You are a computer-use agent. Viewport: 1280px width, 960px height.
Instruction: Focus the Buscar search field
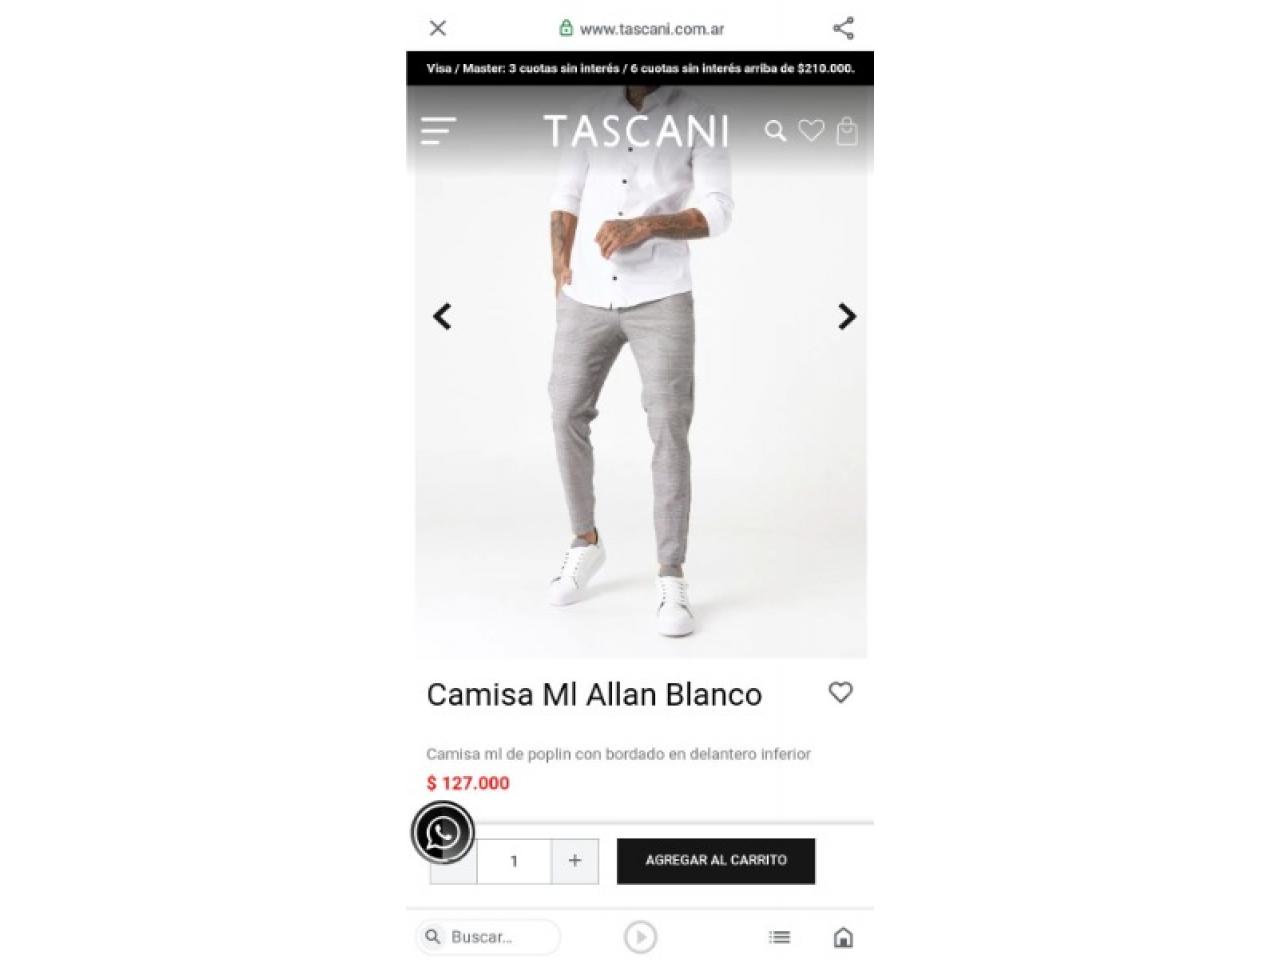(x=488, y=937)
